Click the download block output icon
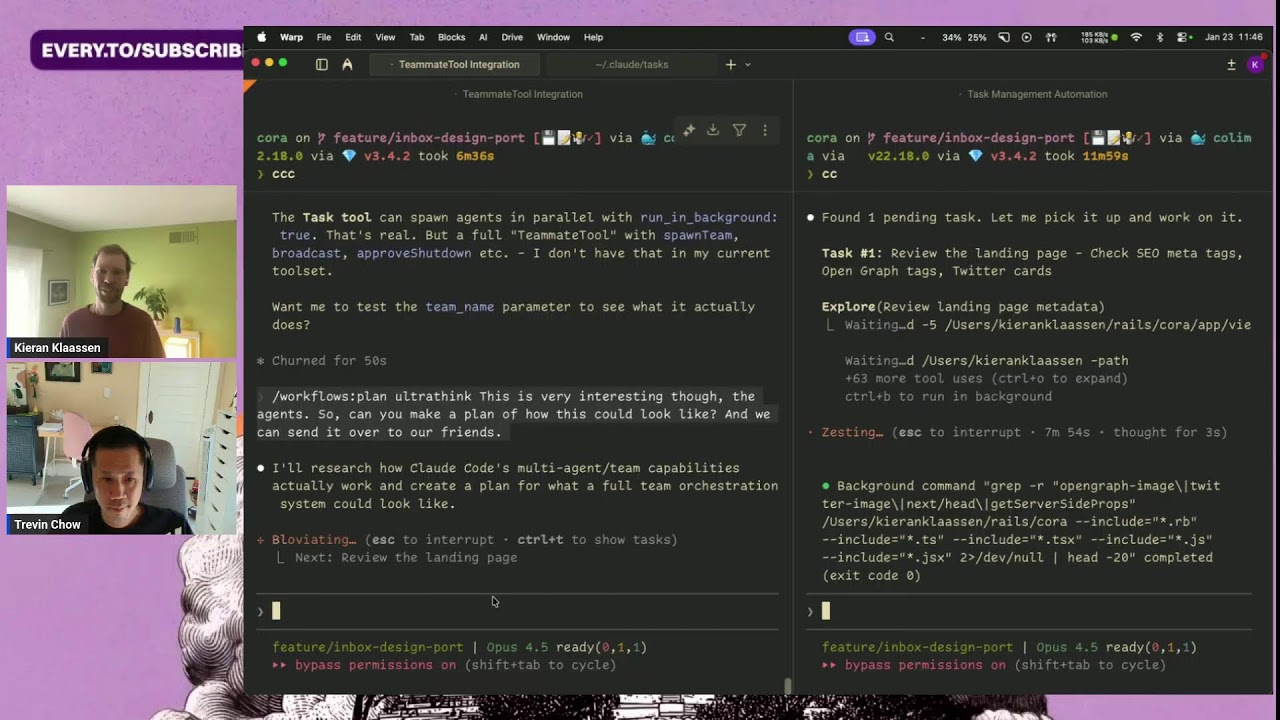 713,130
